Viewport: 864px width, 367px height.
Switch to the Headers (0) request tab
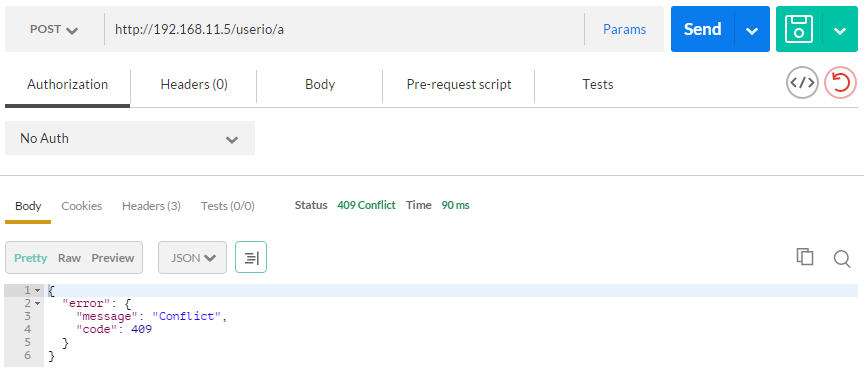[x=194, y=85]
